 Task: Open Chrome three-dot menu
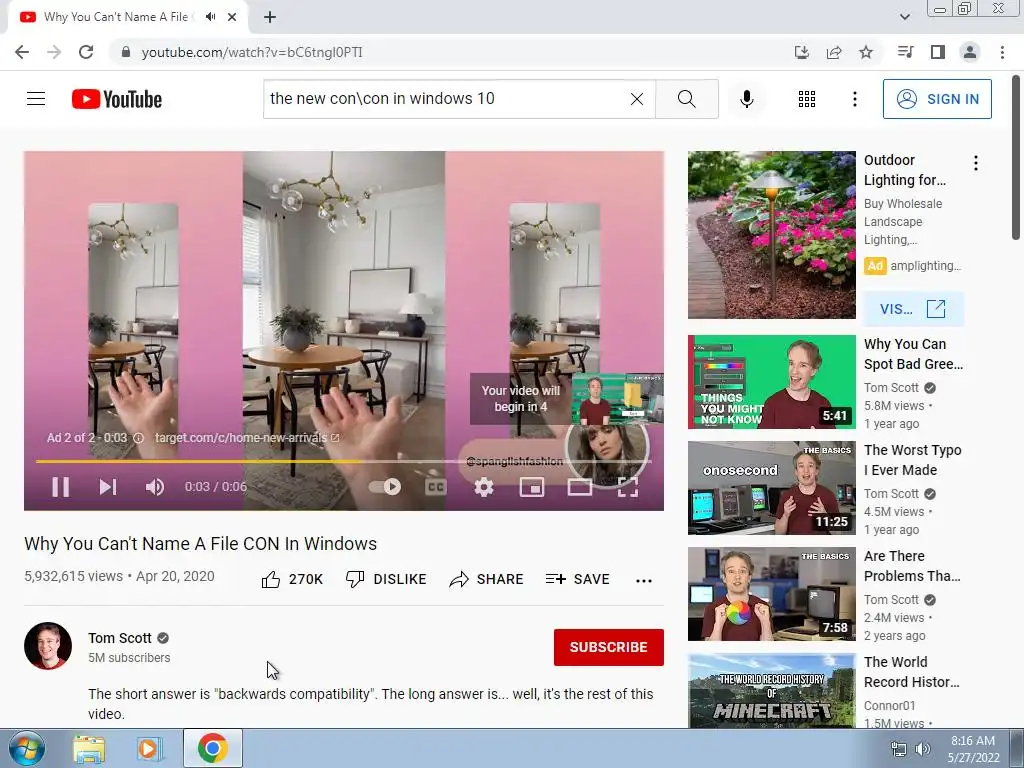(1002, 52)
